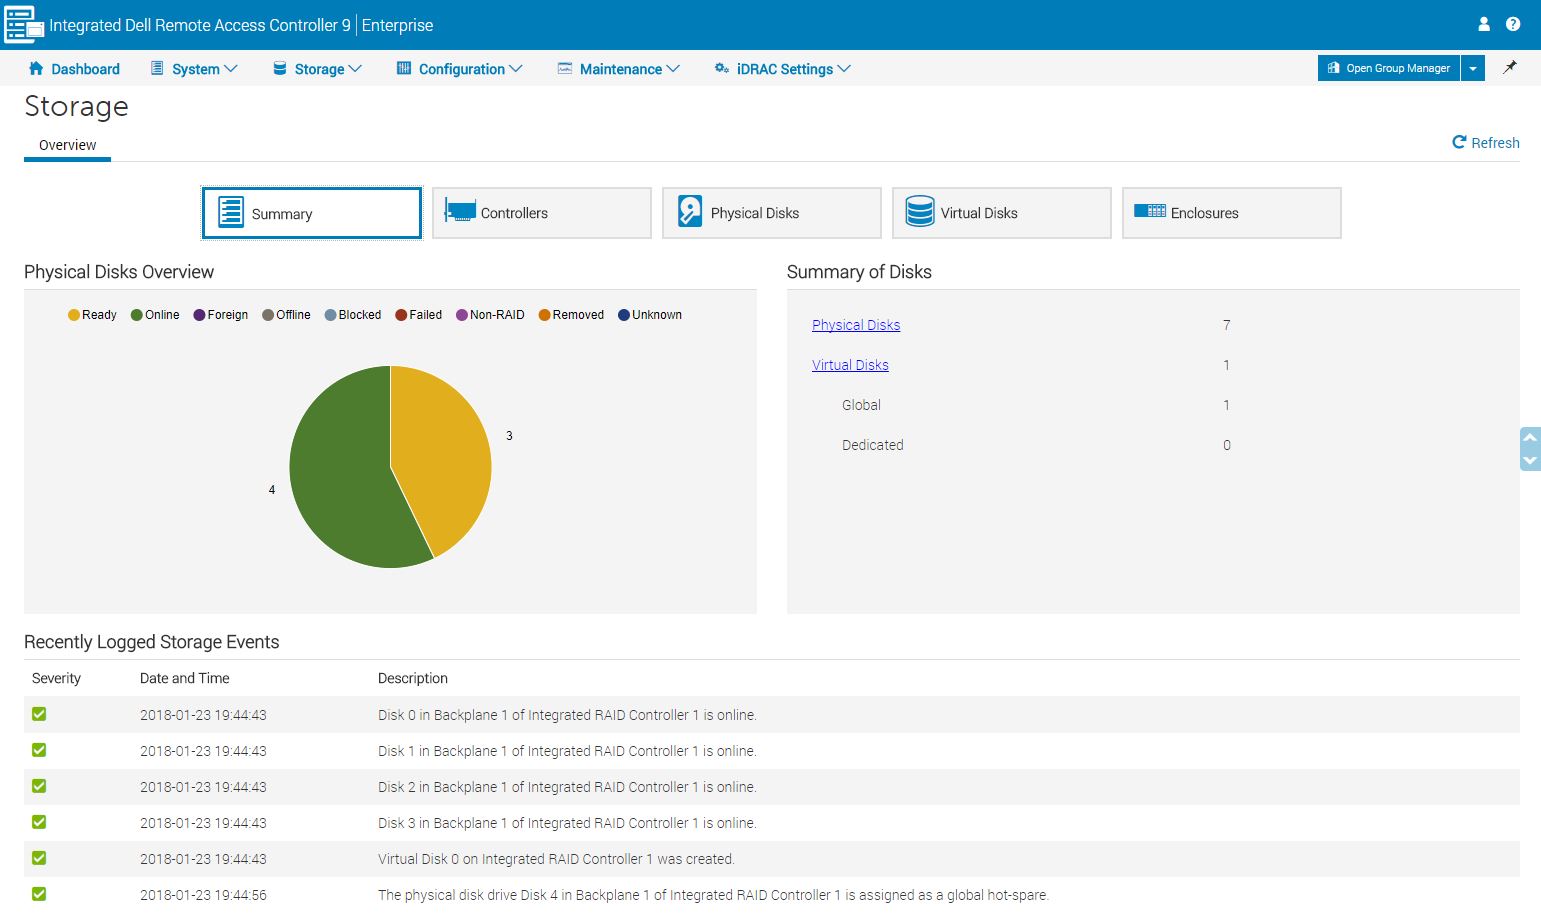Follow the Physical Disks summary link
The image size is (1541, 921).
(x=855, y=325)
